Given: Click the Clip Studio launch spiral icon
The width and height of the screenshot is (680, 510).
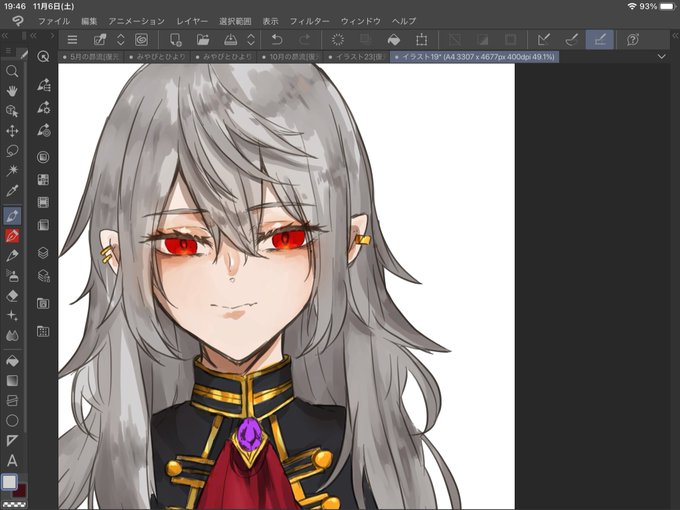Looking at the screenshot, I should (141, 40).
